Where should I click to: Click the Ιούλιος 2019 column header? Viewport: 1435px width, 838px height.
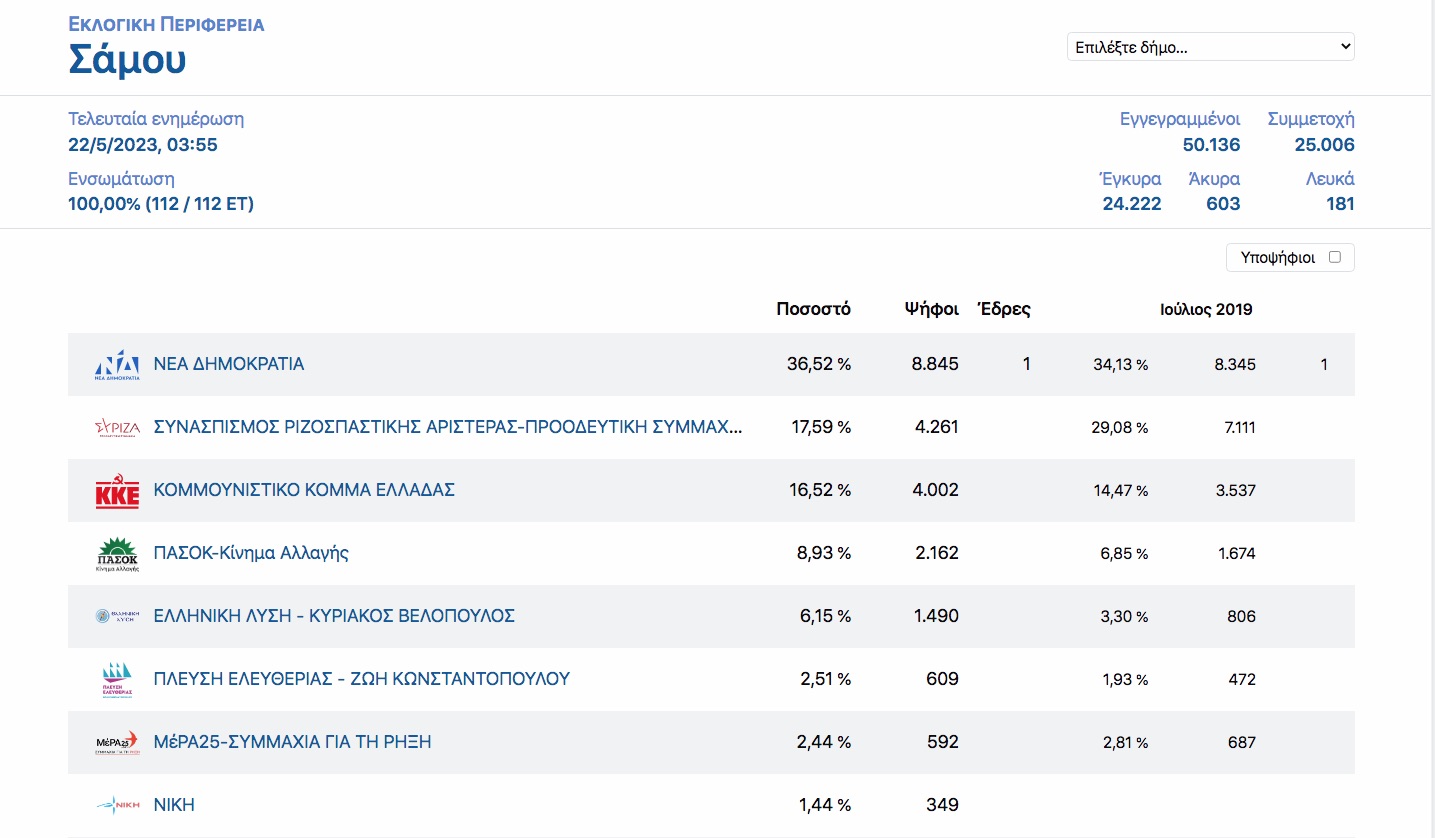[1206, 309]
